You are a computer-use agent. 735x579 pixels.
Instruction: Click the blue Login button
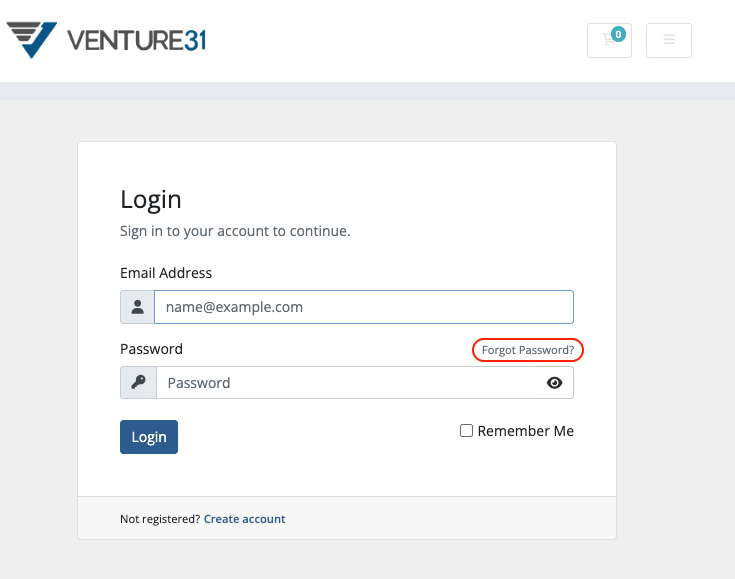pos(149,437)
